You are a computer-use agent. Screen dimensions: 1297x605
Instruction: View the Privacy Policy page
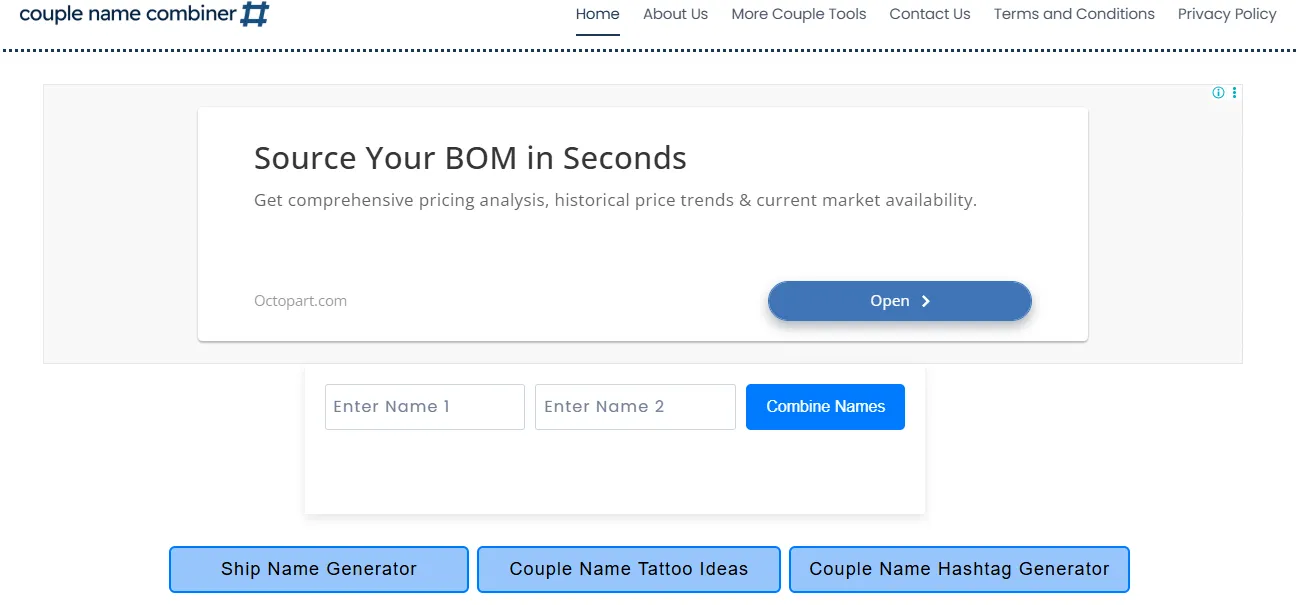coord(1226,14)
